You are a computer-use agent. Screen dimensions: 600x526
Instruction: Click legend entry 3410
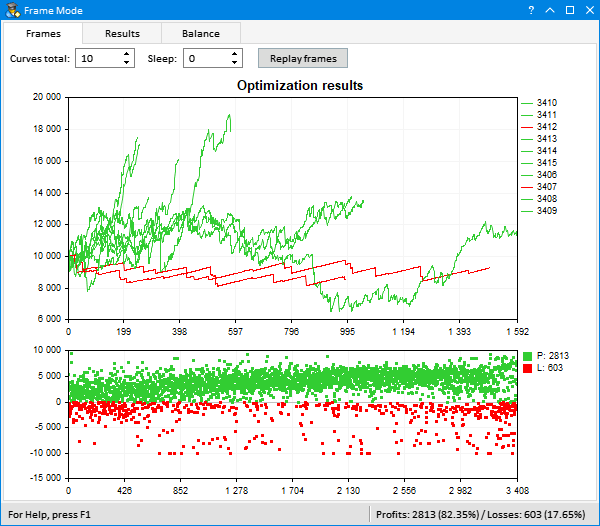point(539,103)
